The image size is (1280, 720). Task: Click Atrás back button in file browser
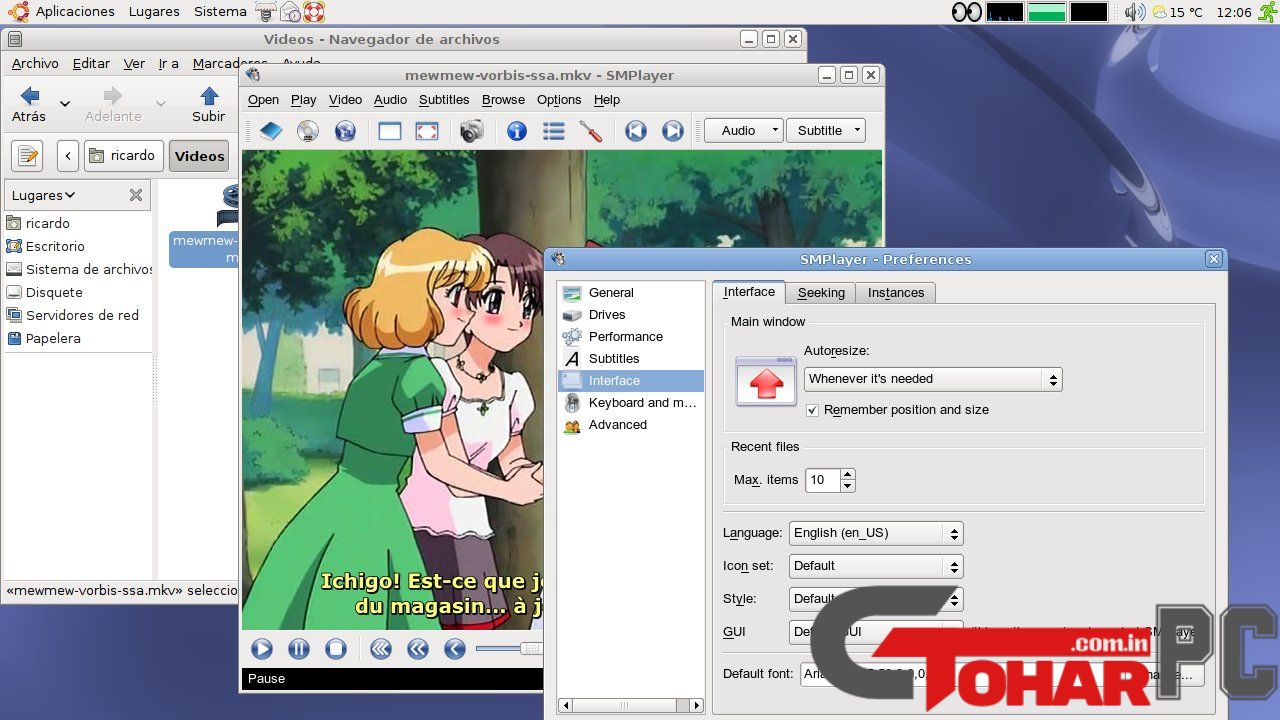tap(29, 104)
